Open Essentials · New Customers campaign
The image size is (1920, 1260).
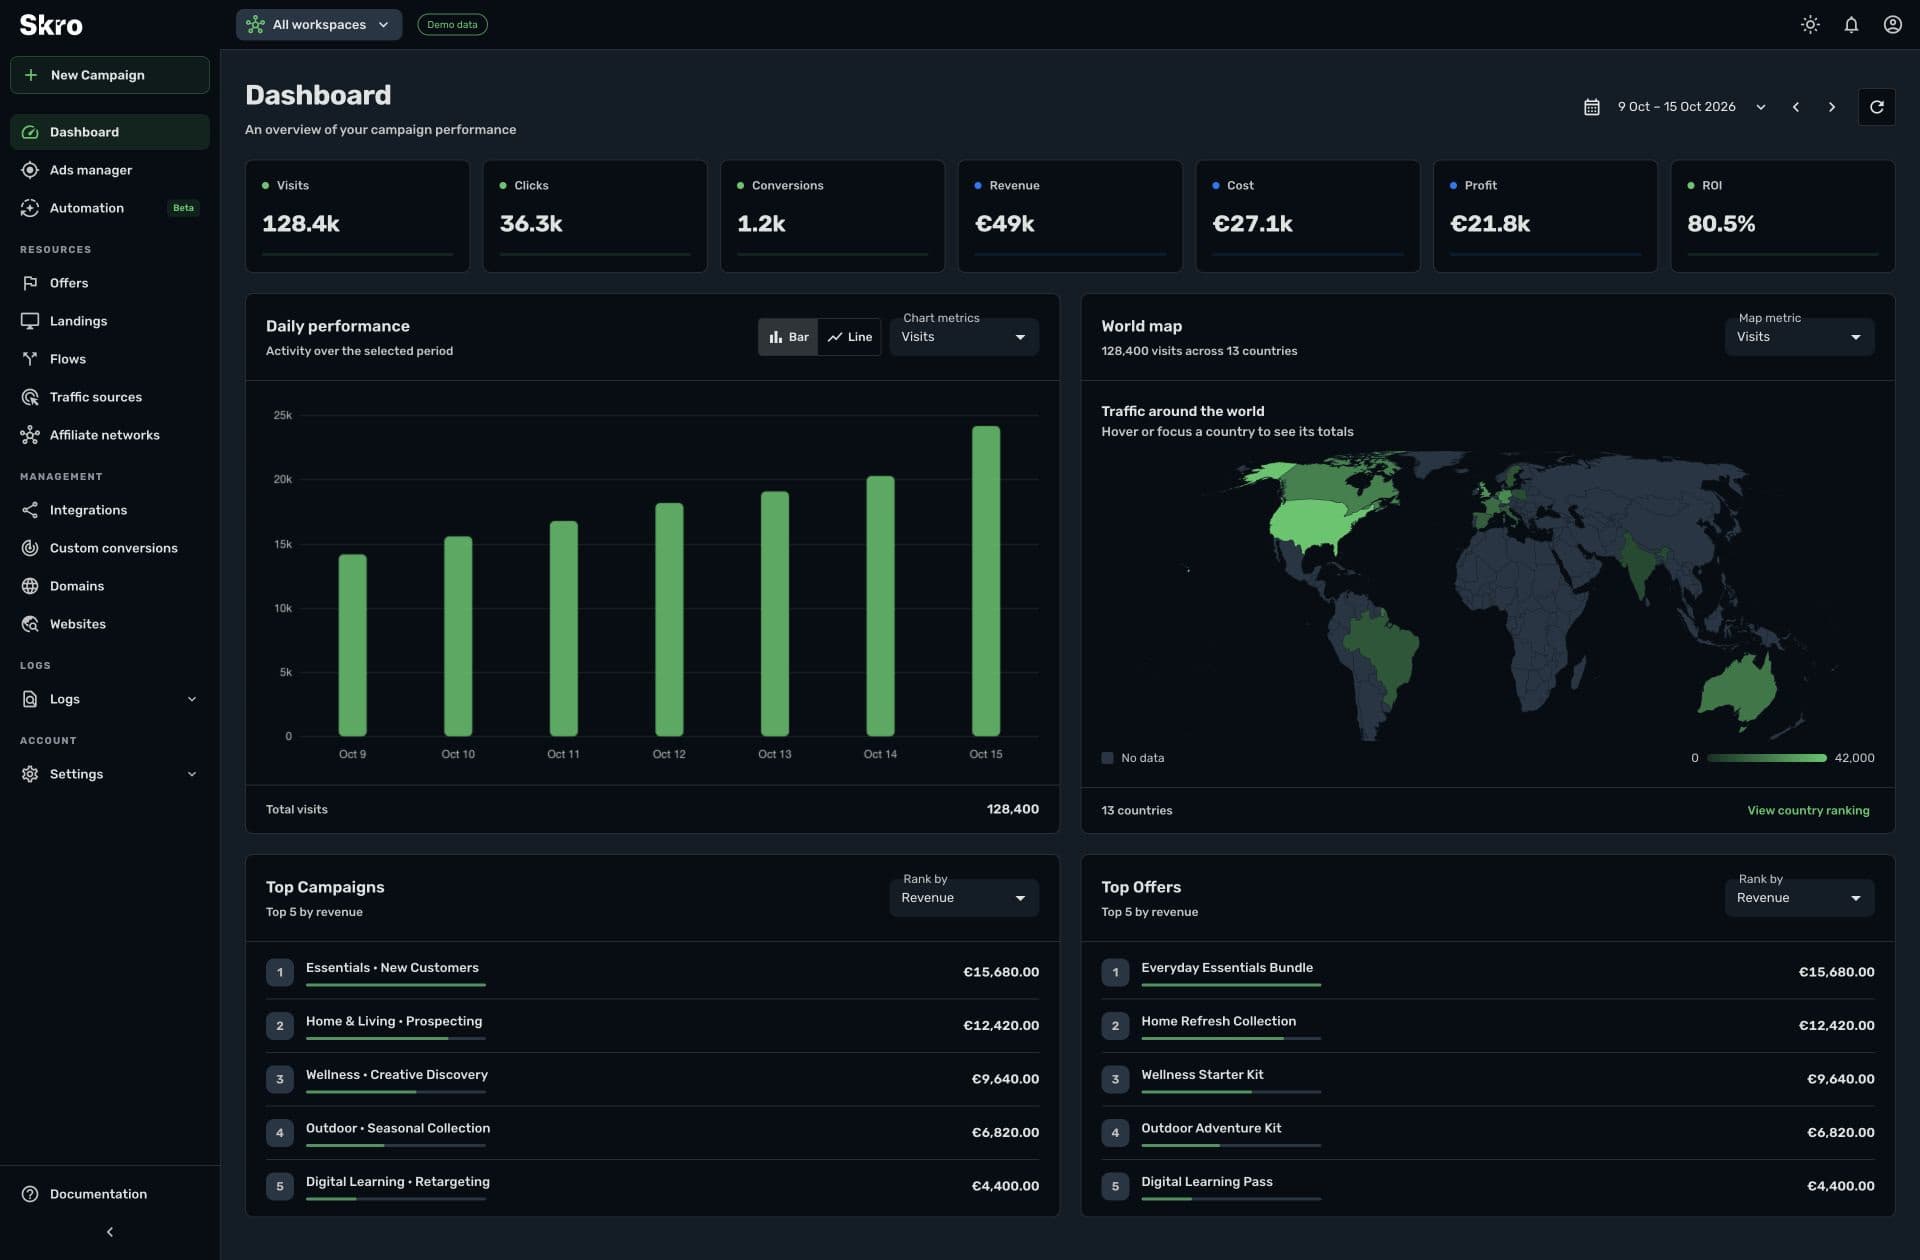652,972
